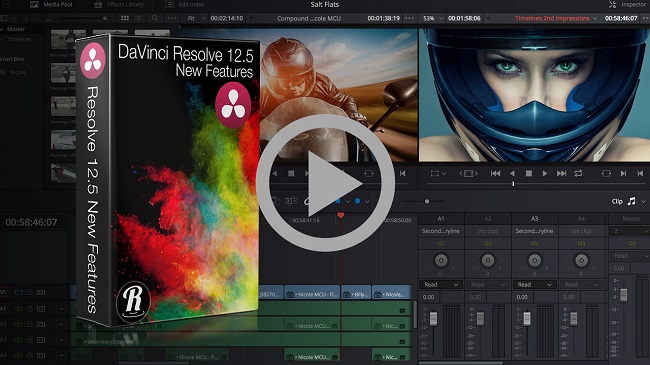This screenshot has width=650, height=365.
Task: Switch media pool to list view
Action: 138,18
